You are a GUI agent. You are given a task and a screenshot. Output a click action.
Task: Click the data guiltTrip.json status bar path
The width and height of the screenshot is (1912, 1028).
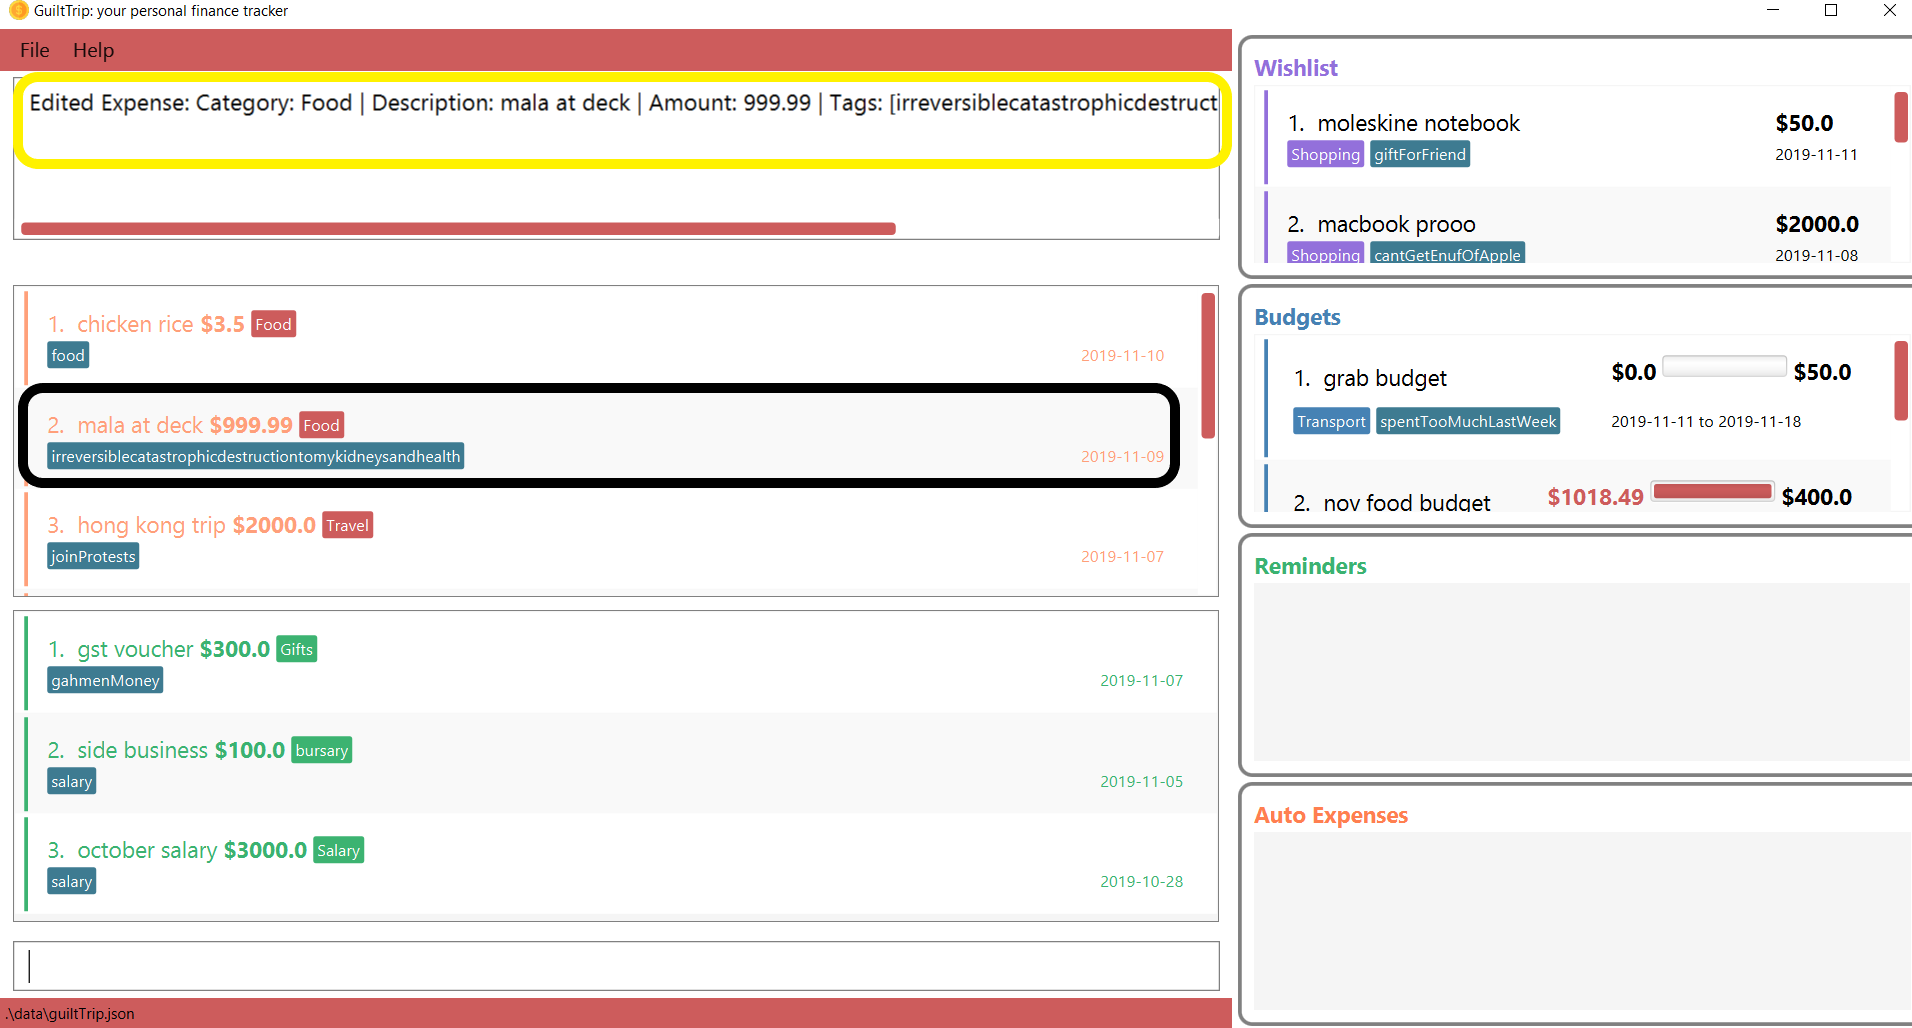[69, 1013]
